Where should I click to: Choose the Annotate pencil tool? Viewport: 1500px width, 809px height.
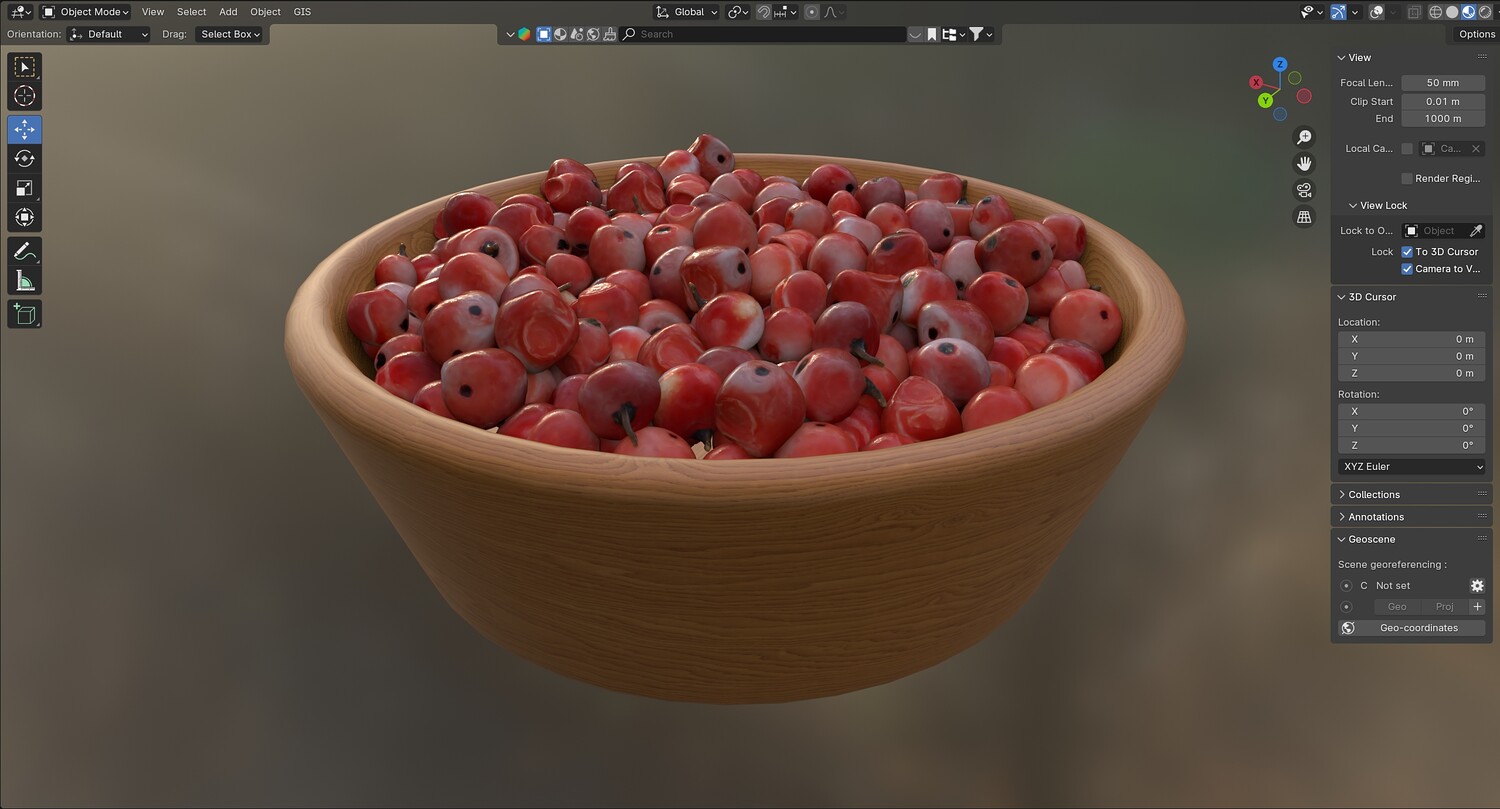click(25, 251)
